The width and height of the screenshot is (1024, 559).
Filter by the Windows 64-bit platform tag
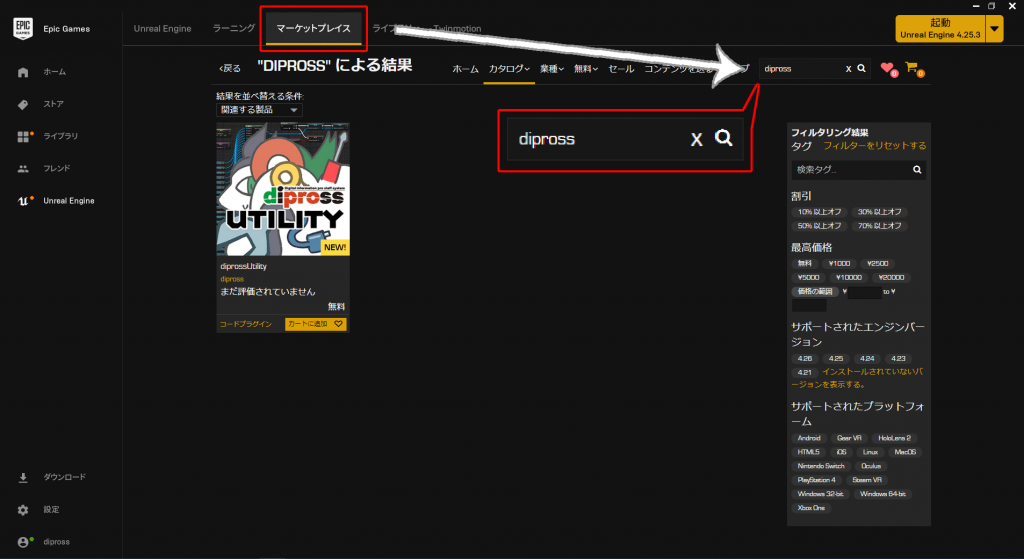click(x=883, y=494)
